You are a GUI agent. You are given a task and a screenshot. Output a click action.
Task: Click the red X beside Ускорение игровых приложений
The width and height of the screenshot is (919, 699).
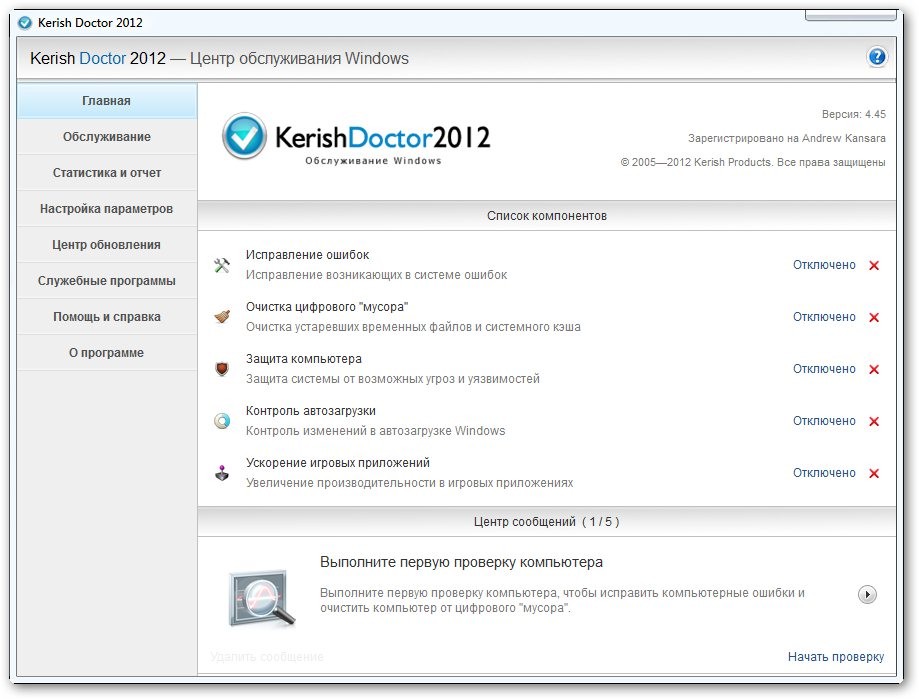pos(874,473)
